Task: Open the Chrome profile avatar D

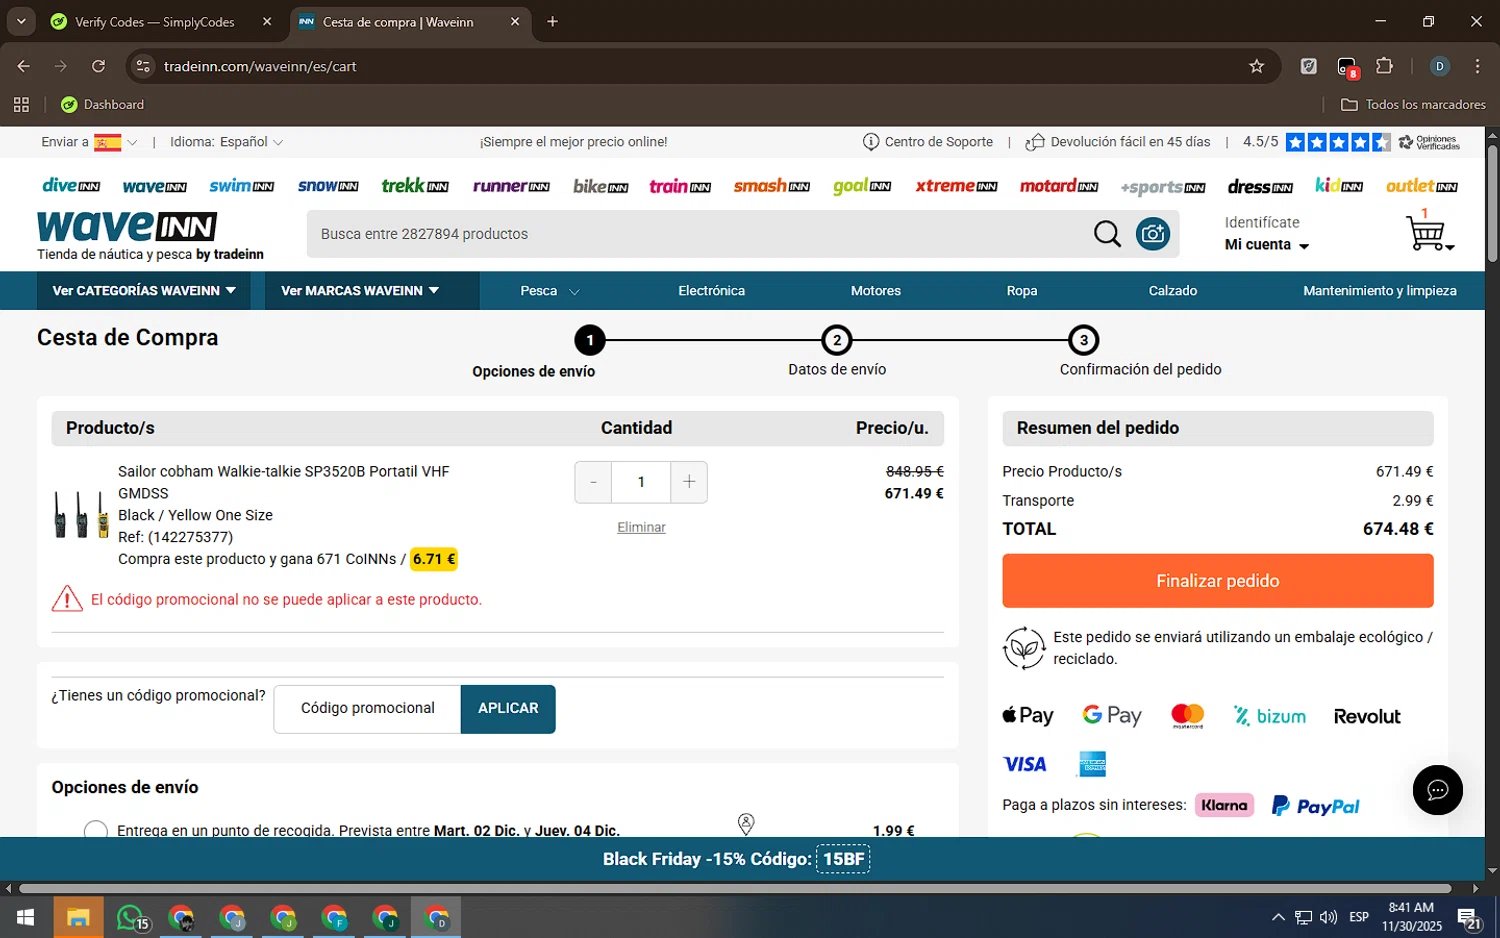Action: (1440, 66)
